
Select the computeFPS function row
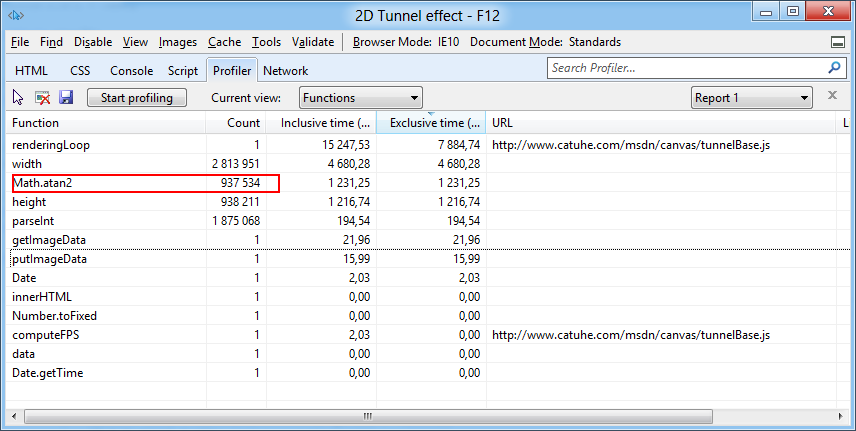pyautogui.click(x=427, y=335)
